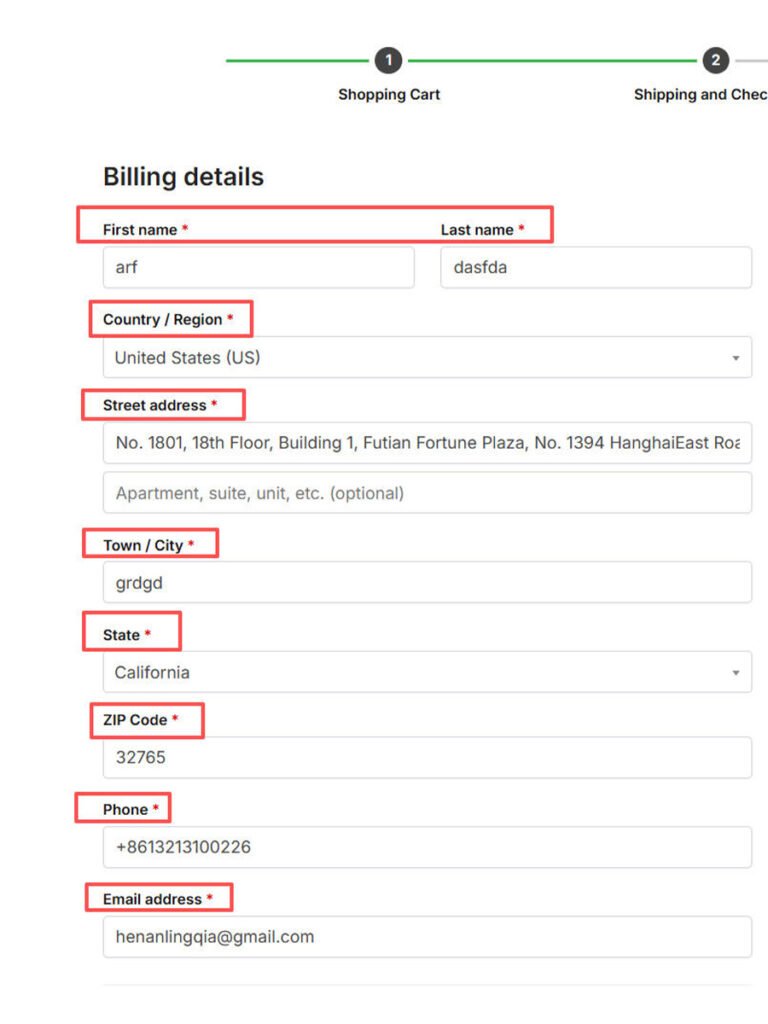The width and height of the screenshot is (768, 1024).
Task: Click the Email address label
Action: point(152,900)
